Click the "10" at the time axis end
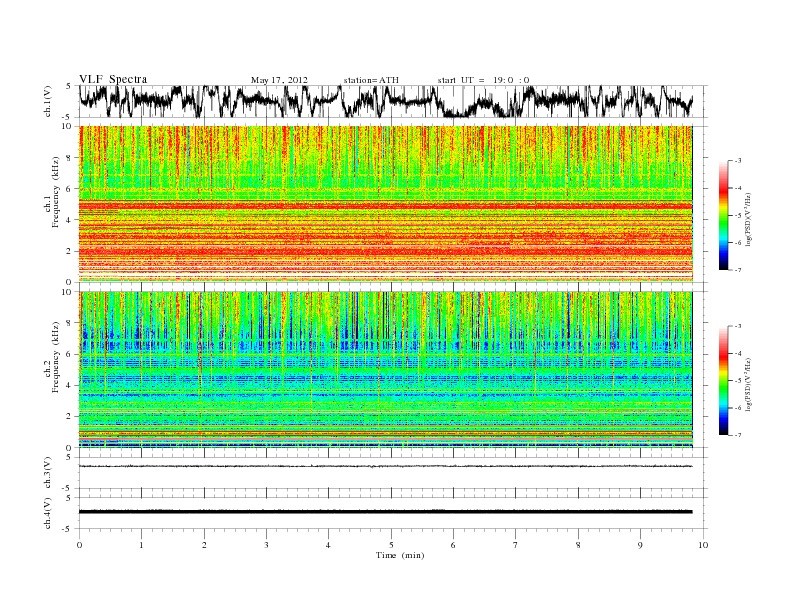The image size is (792, 612). point(703,545)
